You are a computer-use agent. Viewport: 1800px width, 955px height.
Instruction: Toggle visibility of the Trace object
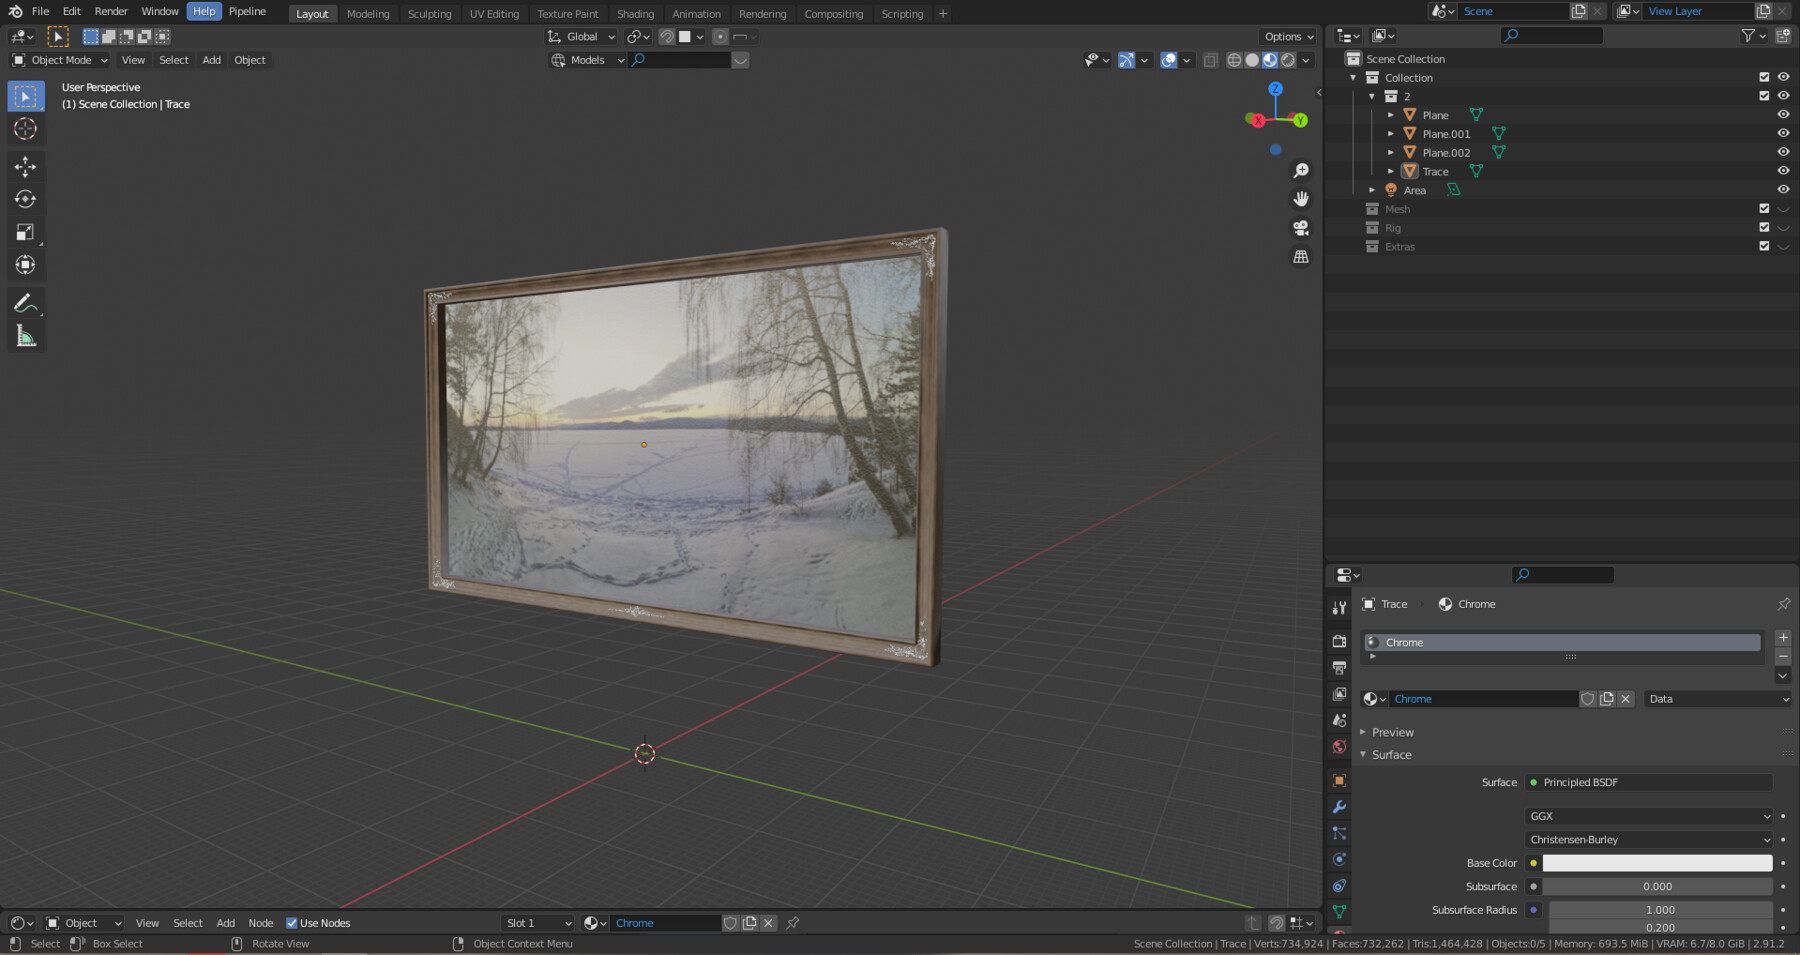pyautogui.click(x=1783, y=171)
